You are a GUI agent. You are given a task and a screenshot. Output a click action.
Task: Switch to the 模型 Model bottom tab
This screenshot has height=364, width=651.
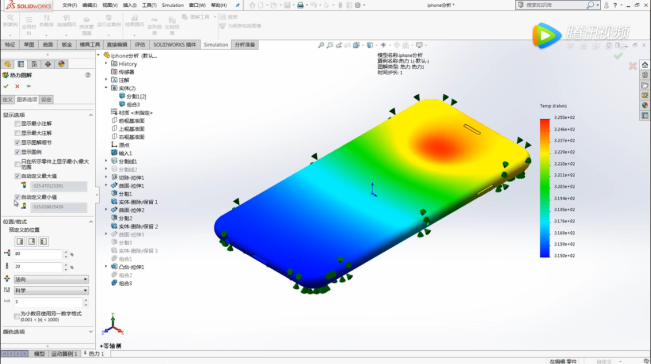(39, 354)
